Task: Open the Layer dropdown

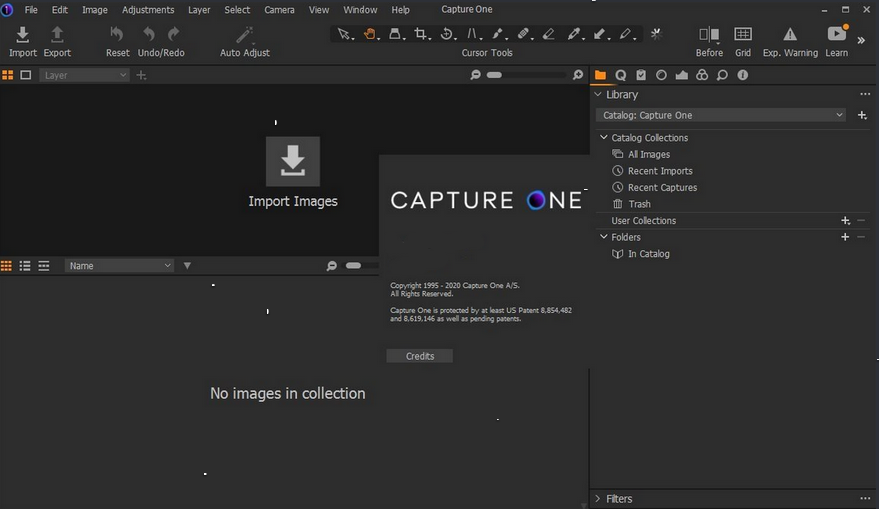Action: point(85,75)
